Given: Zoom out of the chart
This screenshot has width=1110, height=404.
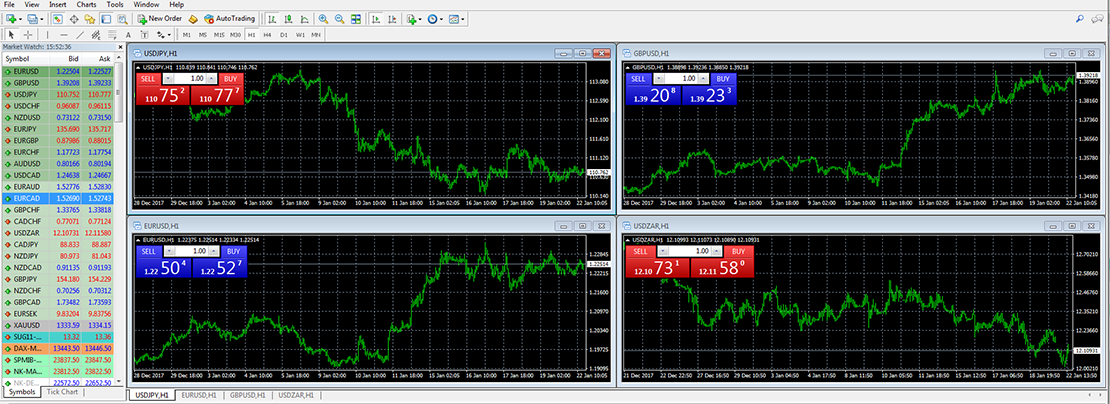Looking at the screenshot, I should 340,18.
